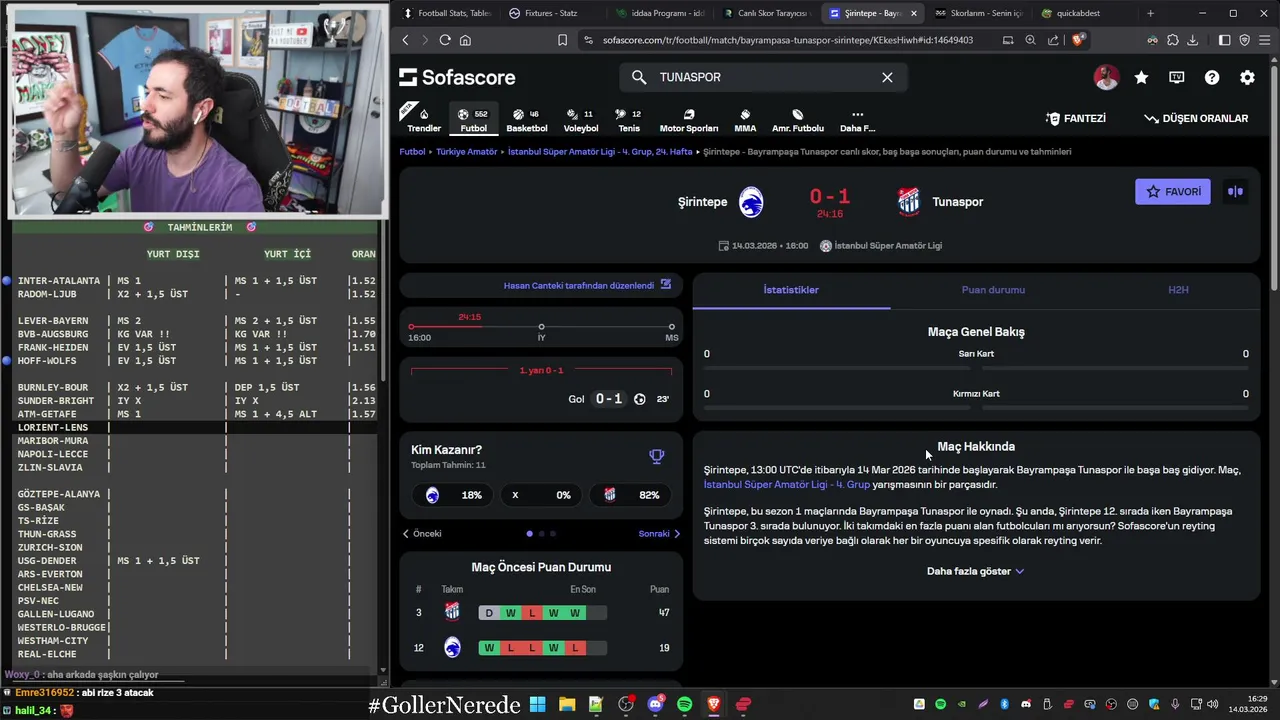Open the profile avatar menu

[x=1106, y=77]
